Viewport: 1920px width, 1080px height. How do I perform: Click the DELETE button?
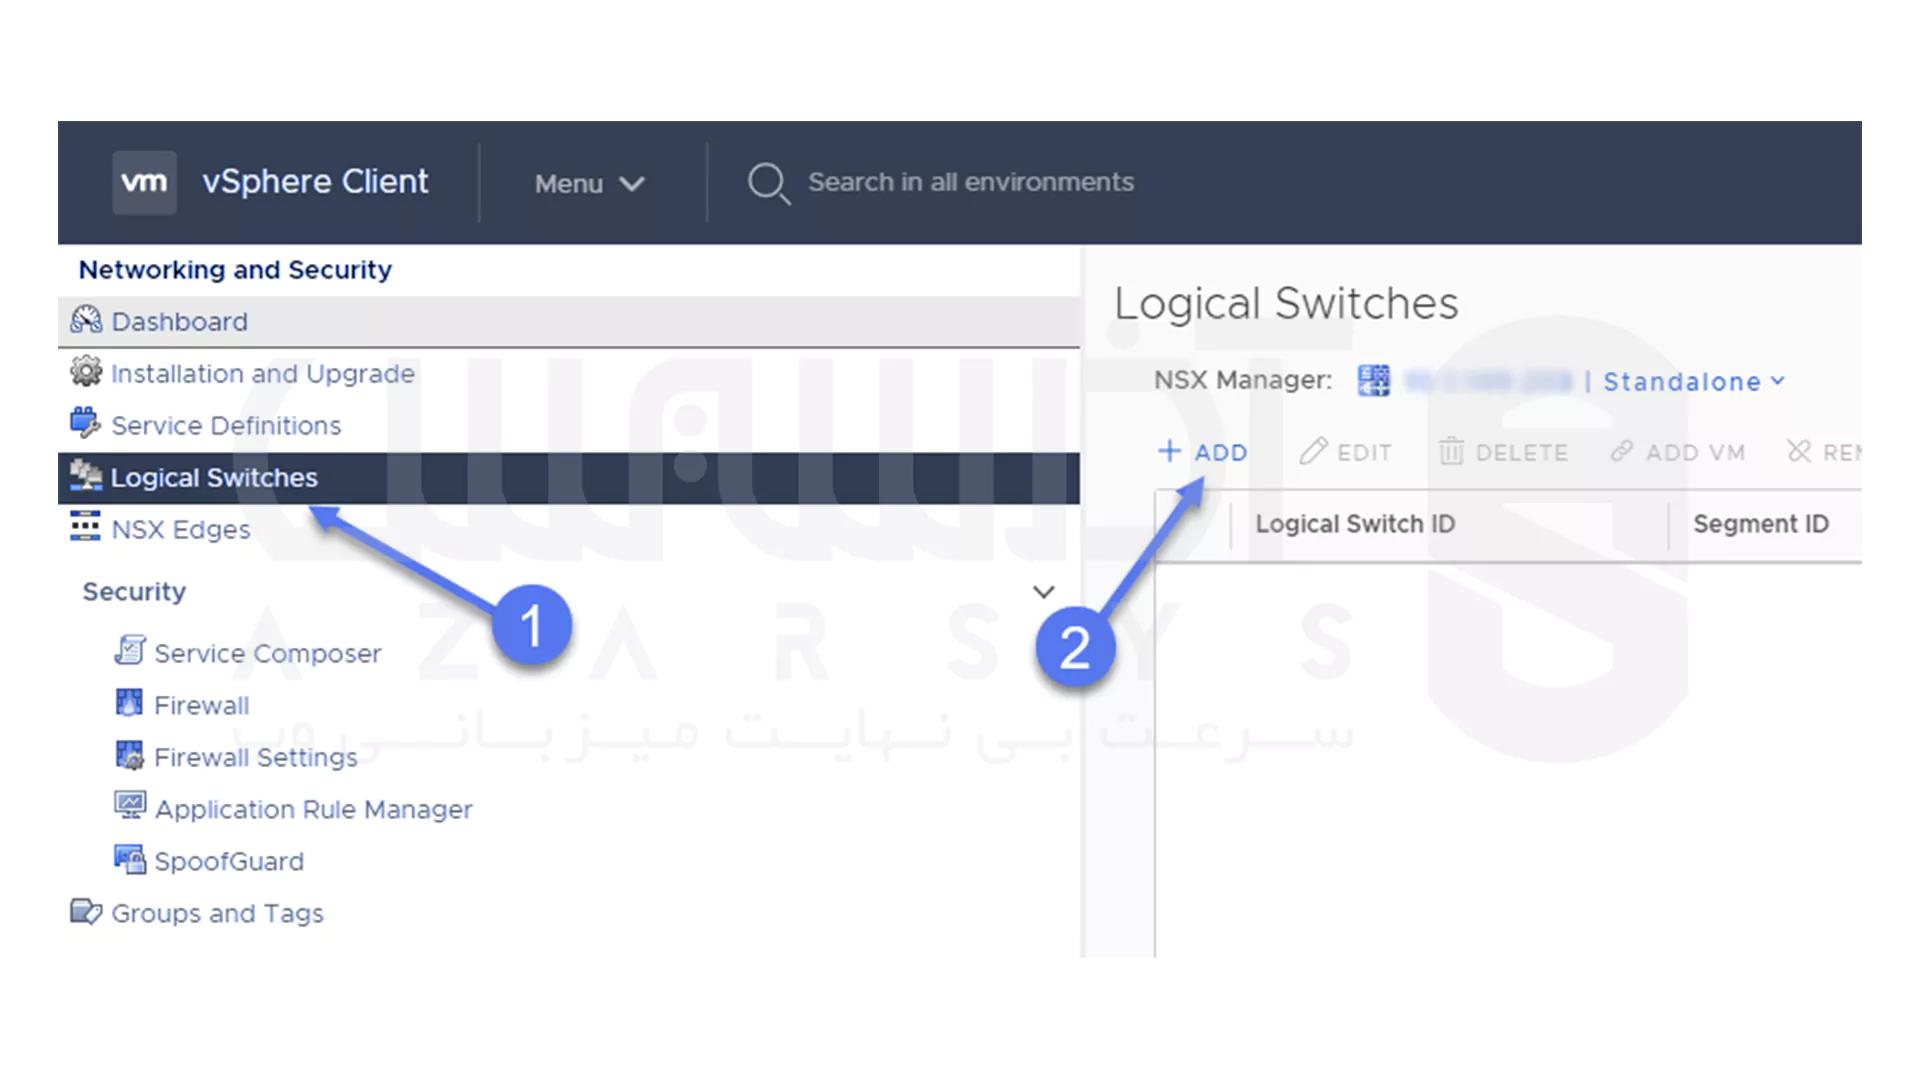click(1504, 452)
